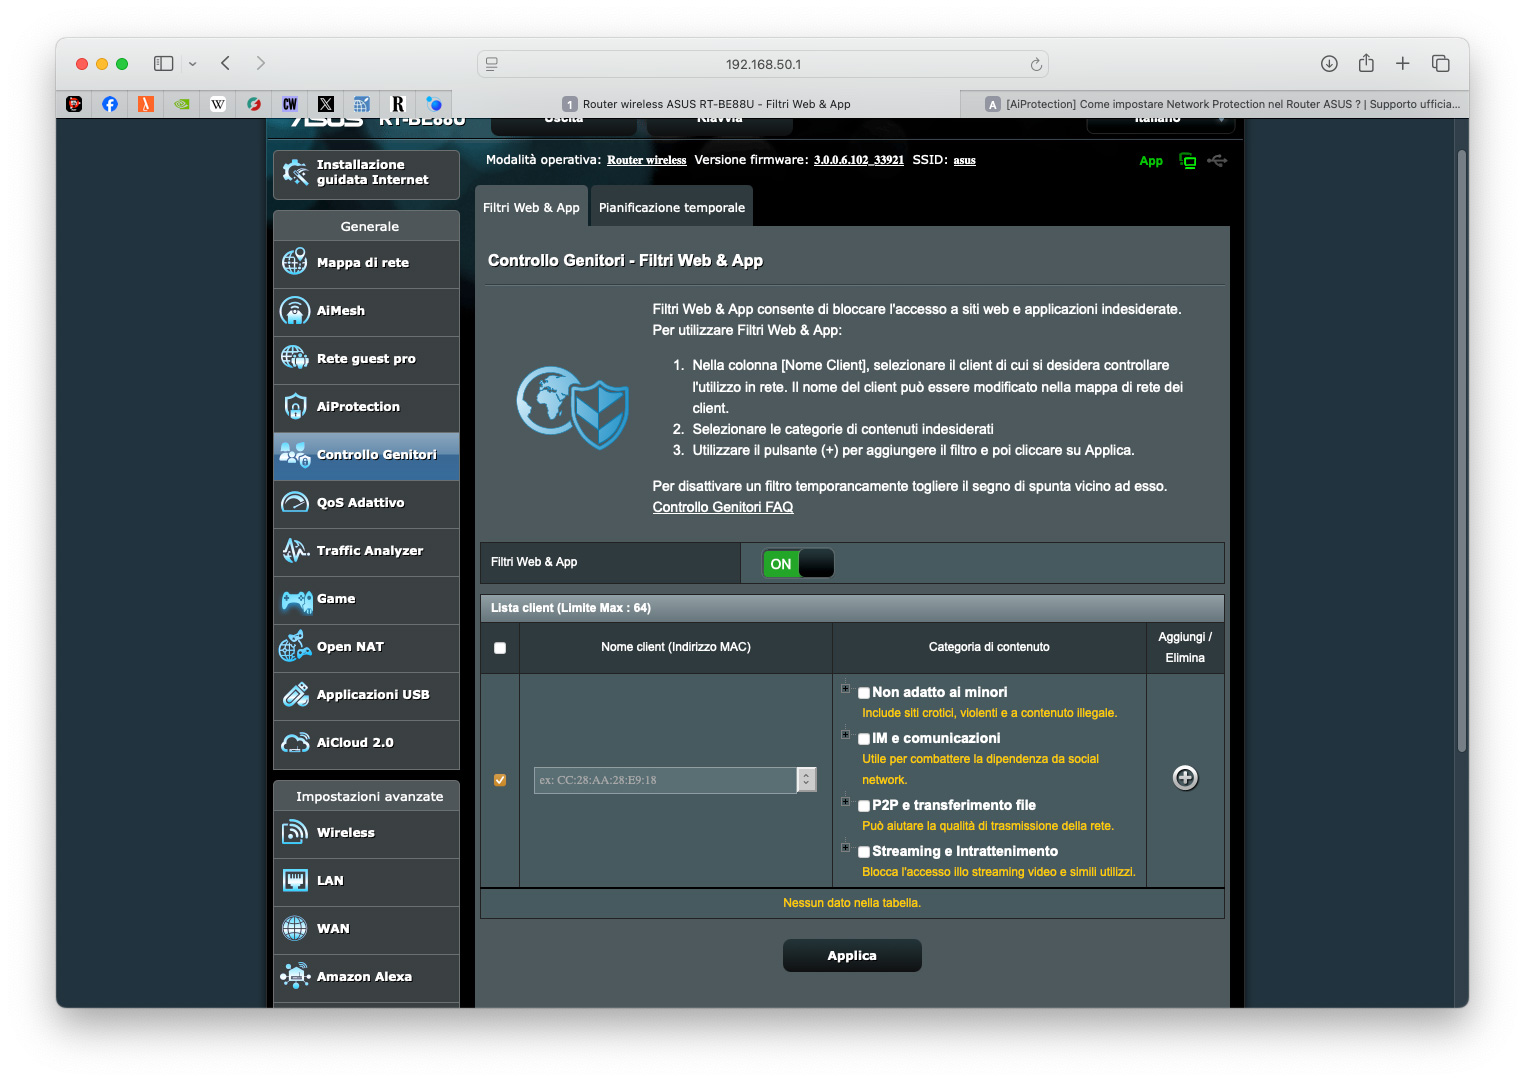This screenshot has height=1082, width=1525.
Task: Open Amazon Alexa settings
Action: (x=366, y=977)
